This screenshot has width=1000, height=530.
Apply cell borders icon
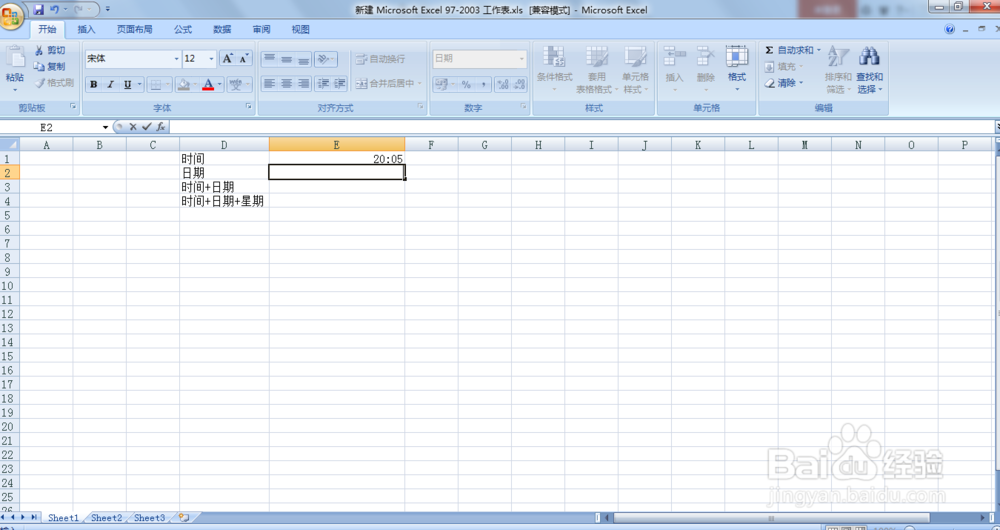(156, 84)
